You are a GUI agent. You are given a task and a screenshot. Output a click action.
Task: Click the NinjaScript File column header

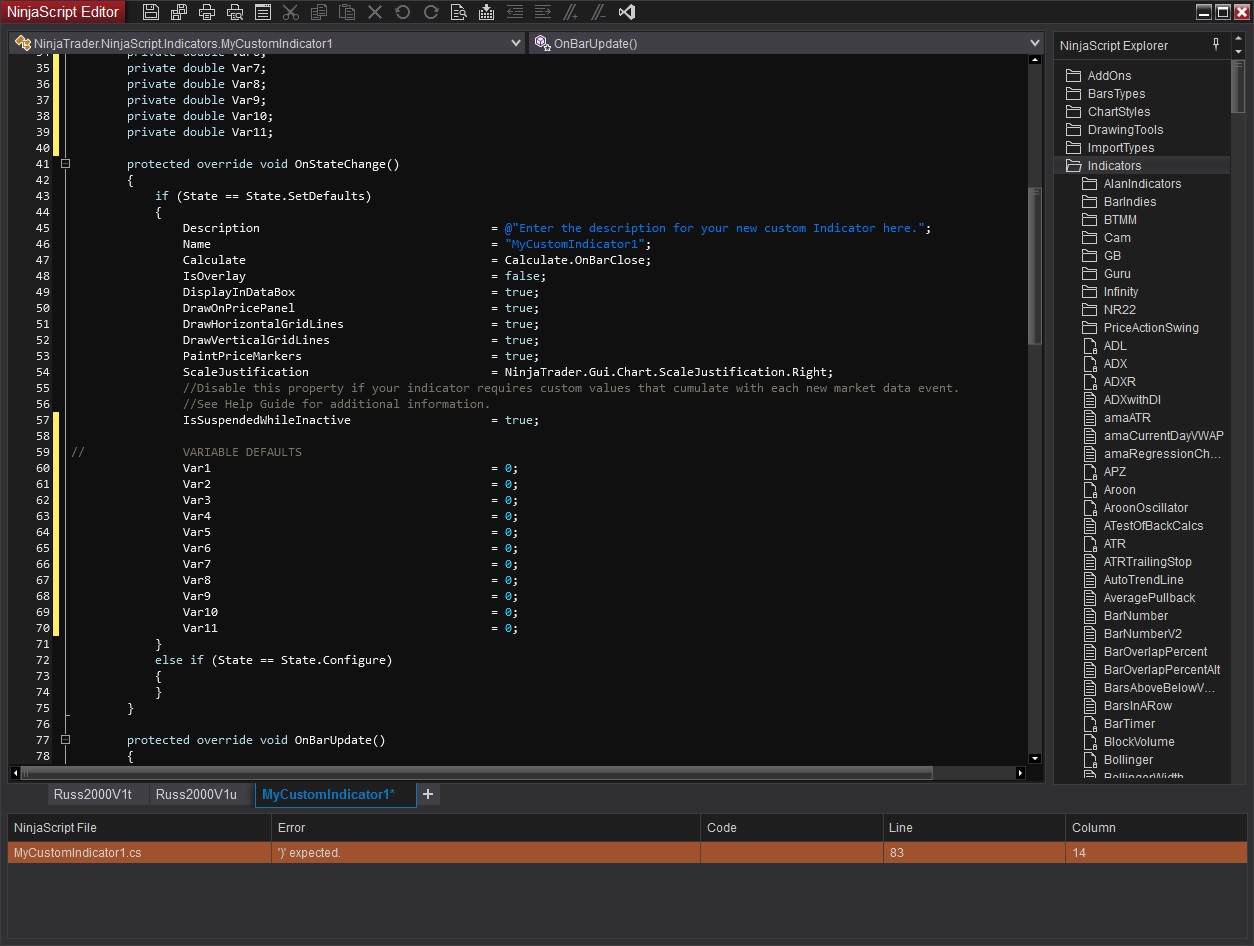click(x=139, y=828)
